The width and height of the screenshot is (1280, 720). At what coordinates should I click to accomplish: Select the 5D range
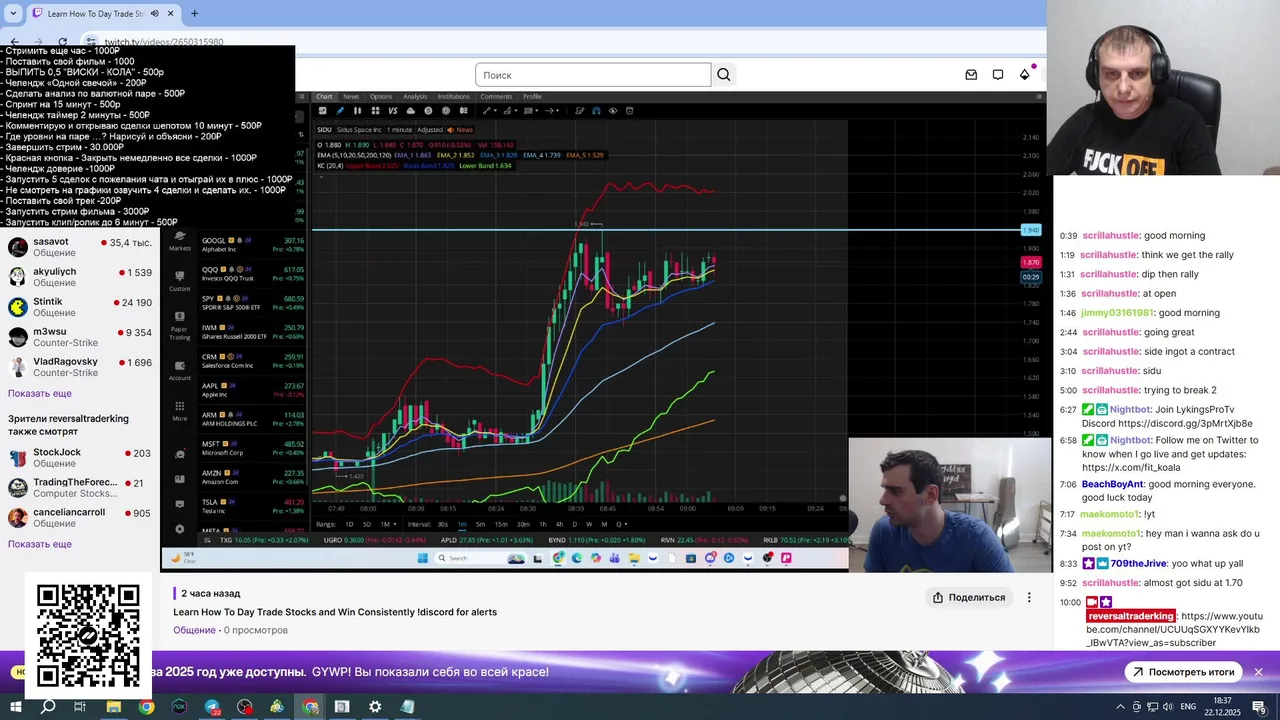tap(367, 524)
